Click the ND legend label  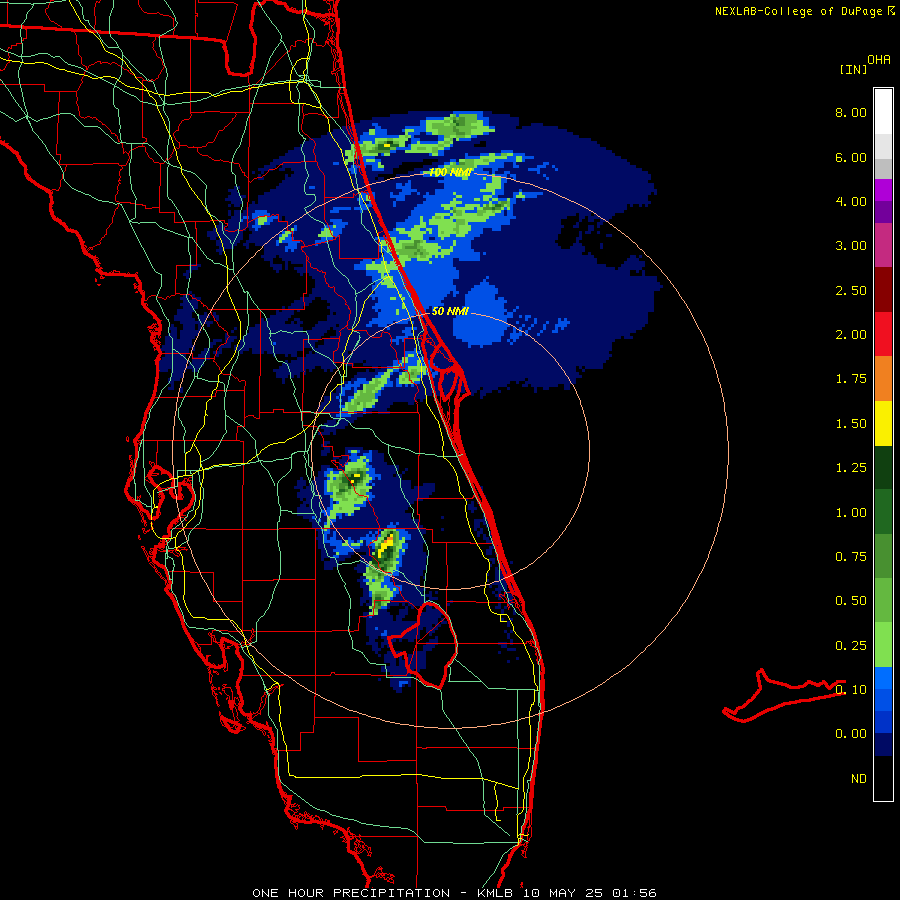click(859, 779)
